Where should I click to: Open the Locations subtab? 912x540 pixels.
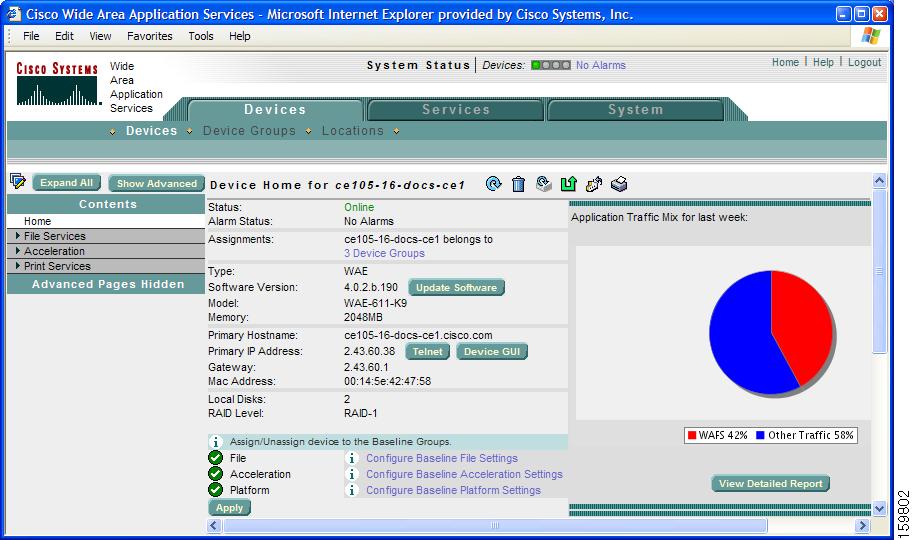tap(352, 131)
